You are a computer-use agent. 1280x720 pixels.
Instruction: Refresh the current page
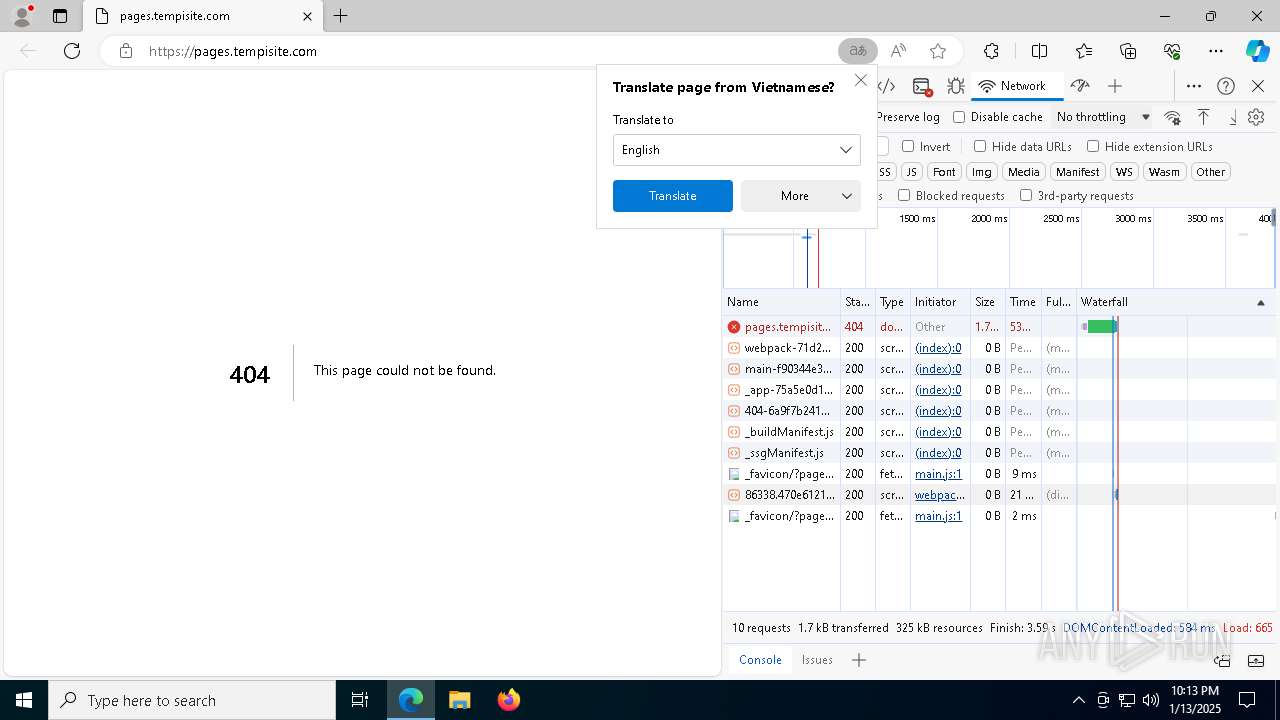pos(72,51)
